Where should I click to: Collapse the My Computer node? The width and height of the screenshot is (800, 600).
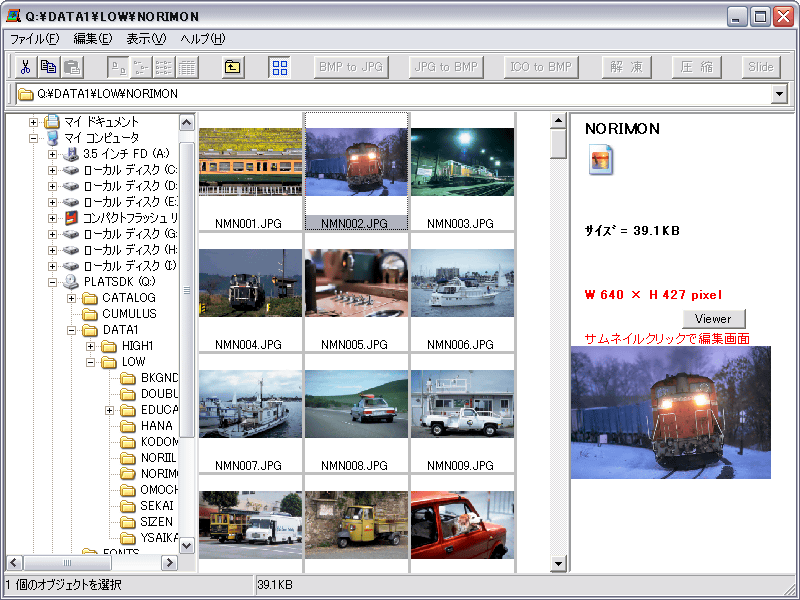click(33, 138)
